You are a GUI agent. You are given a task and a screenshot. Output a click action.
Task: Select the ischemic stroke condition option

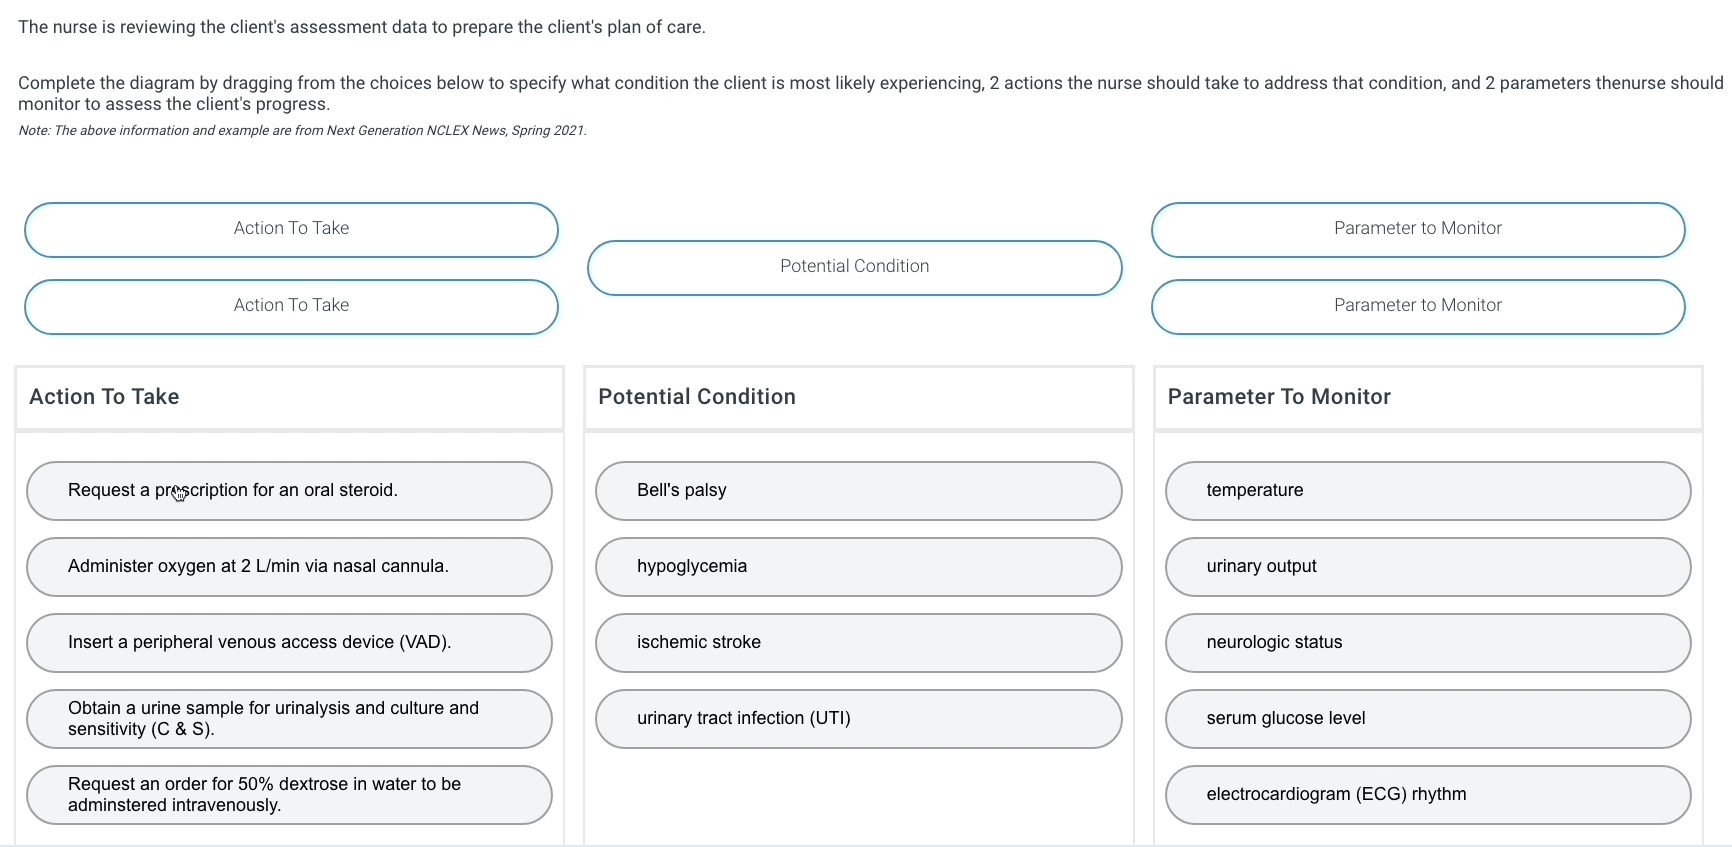tap(858, 642)
